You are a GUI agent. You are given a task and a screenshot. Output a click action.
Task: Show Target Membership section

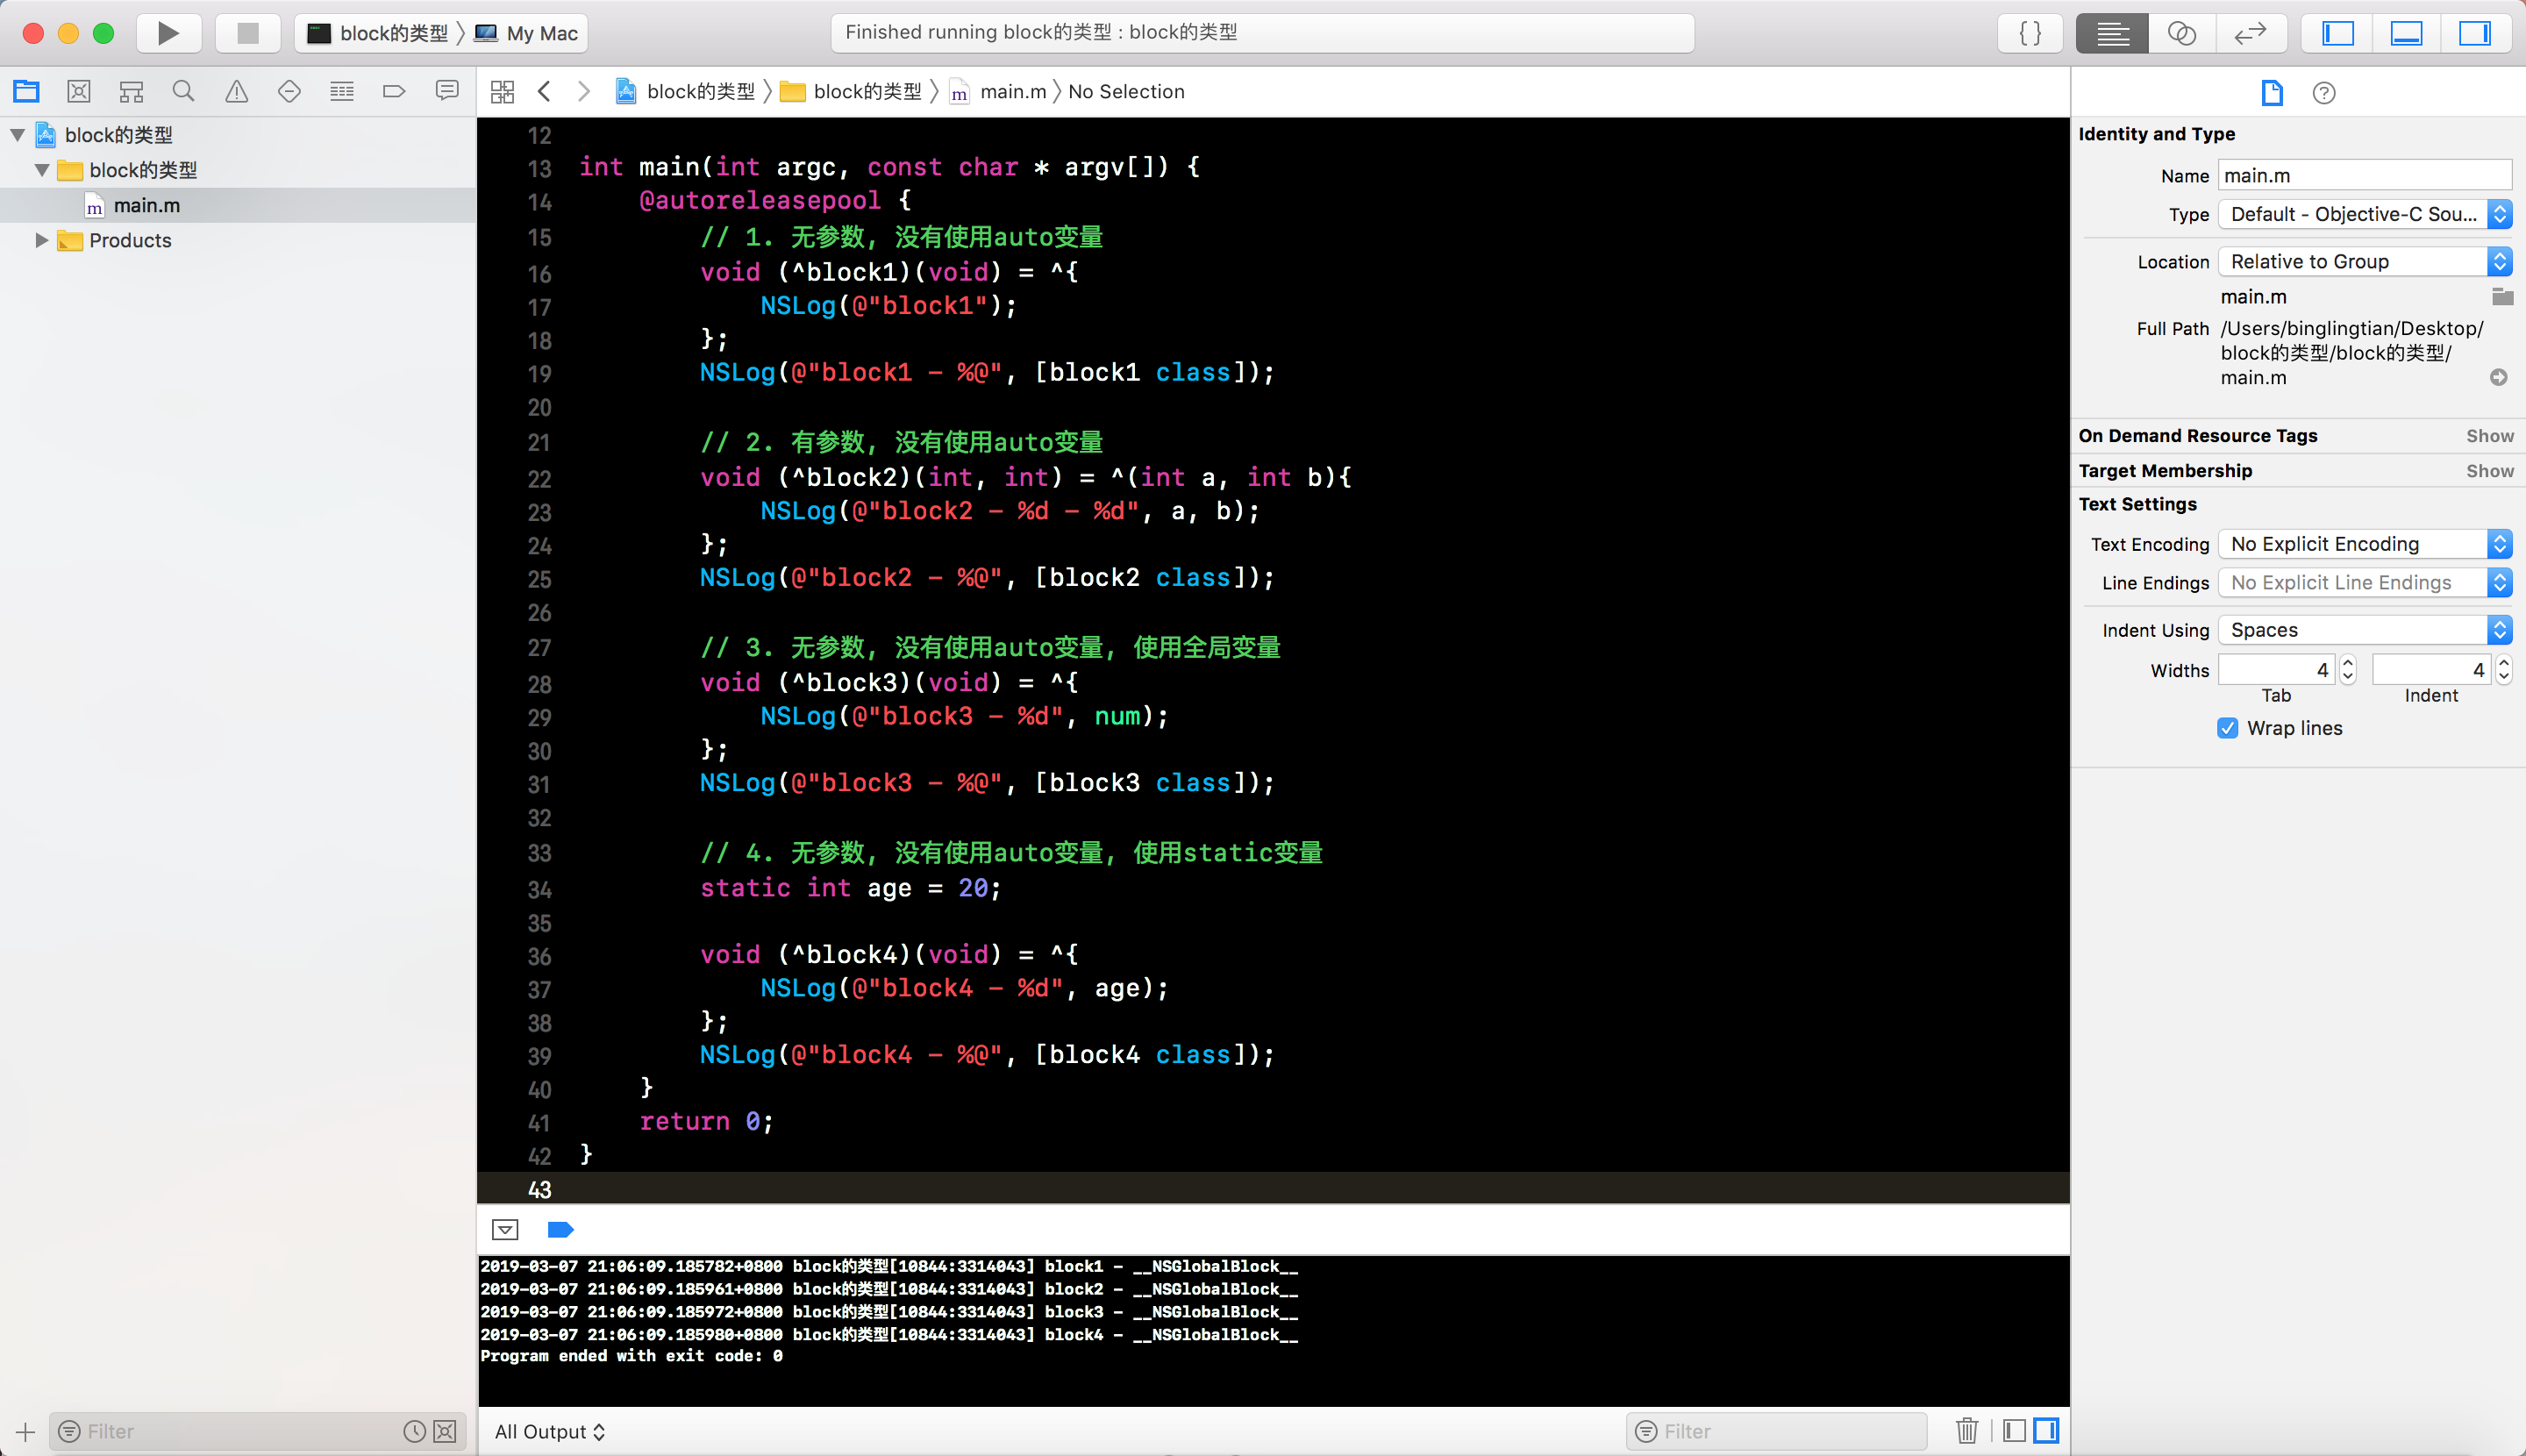click(x=2489, y=471)
